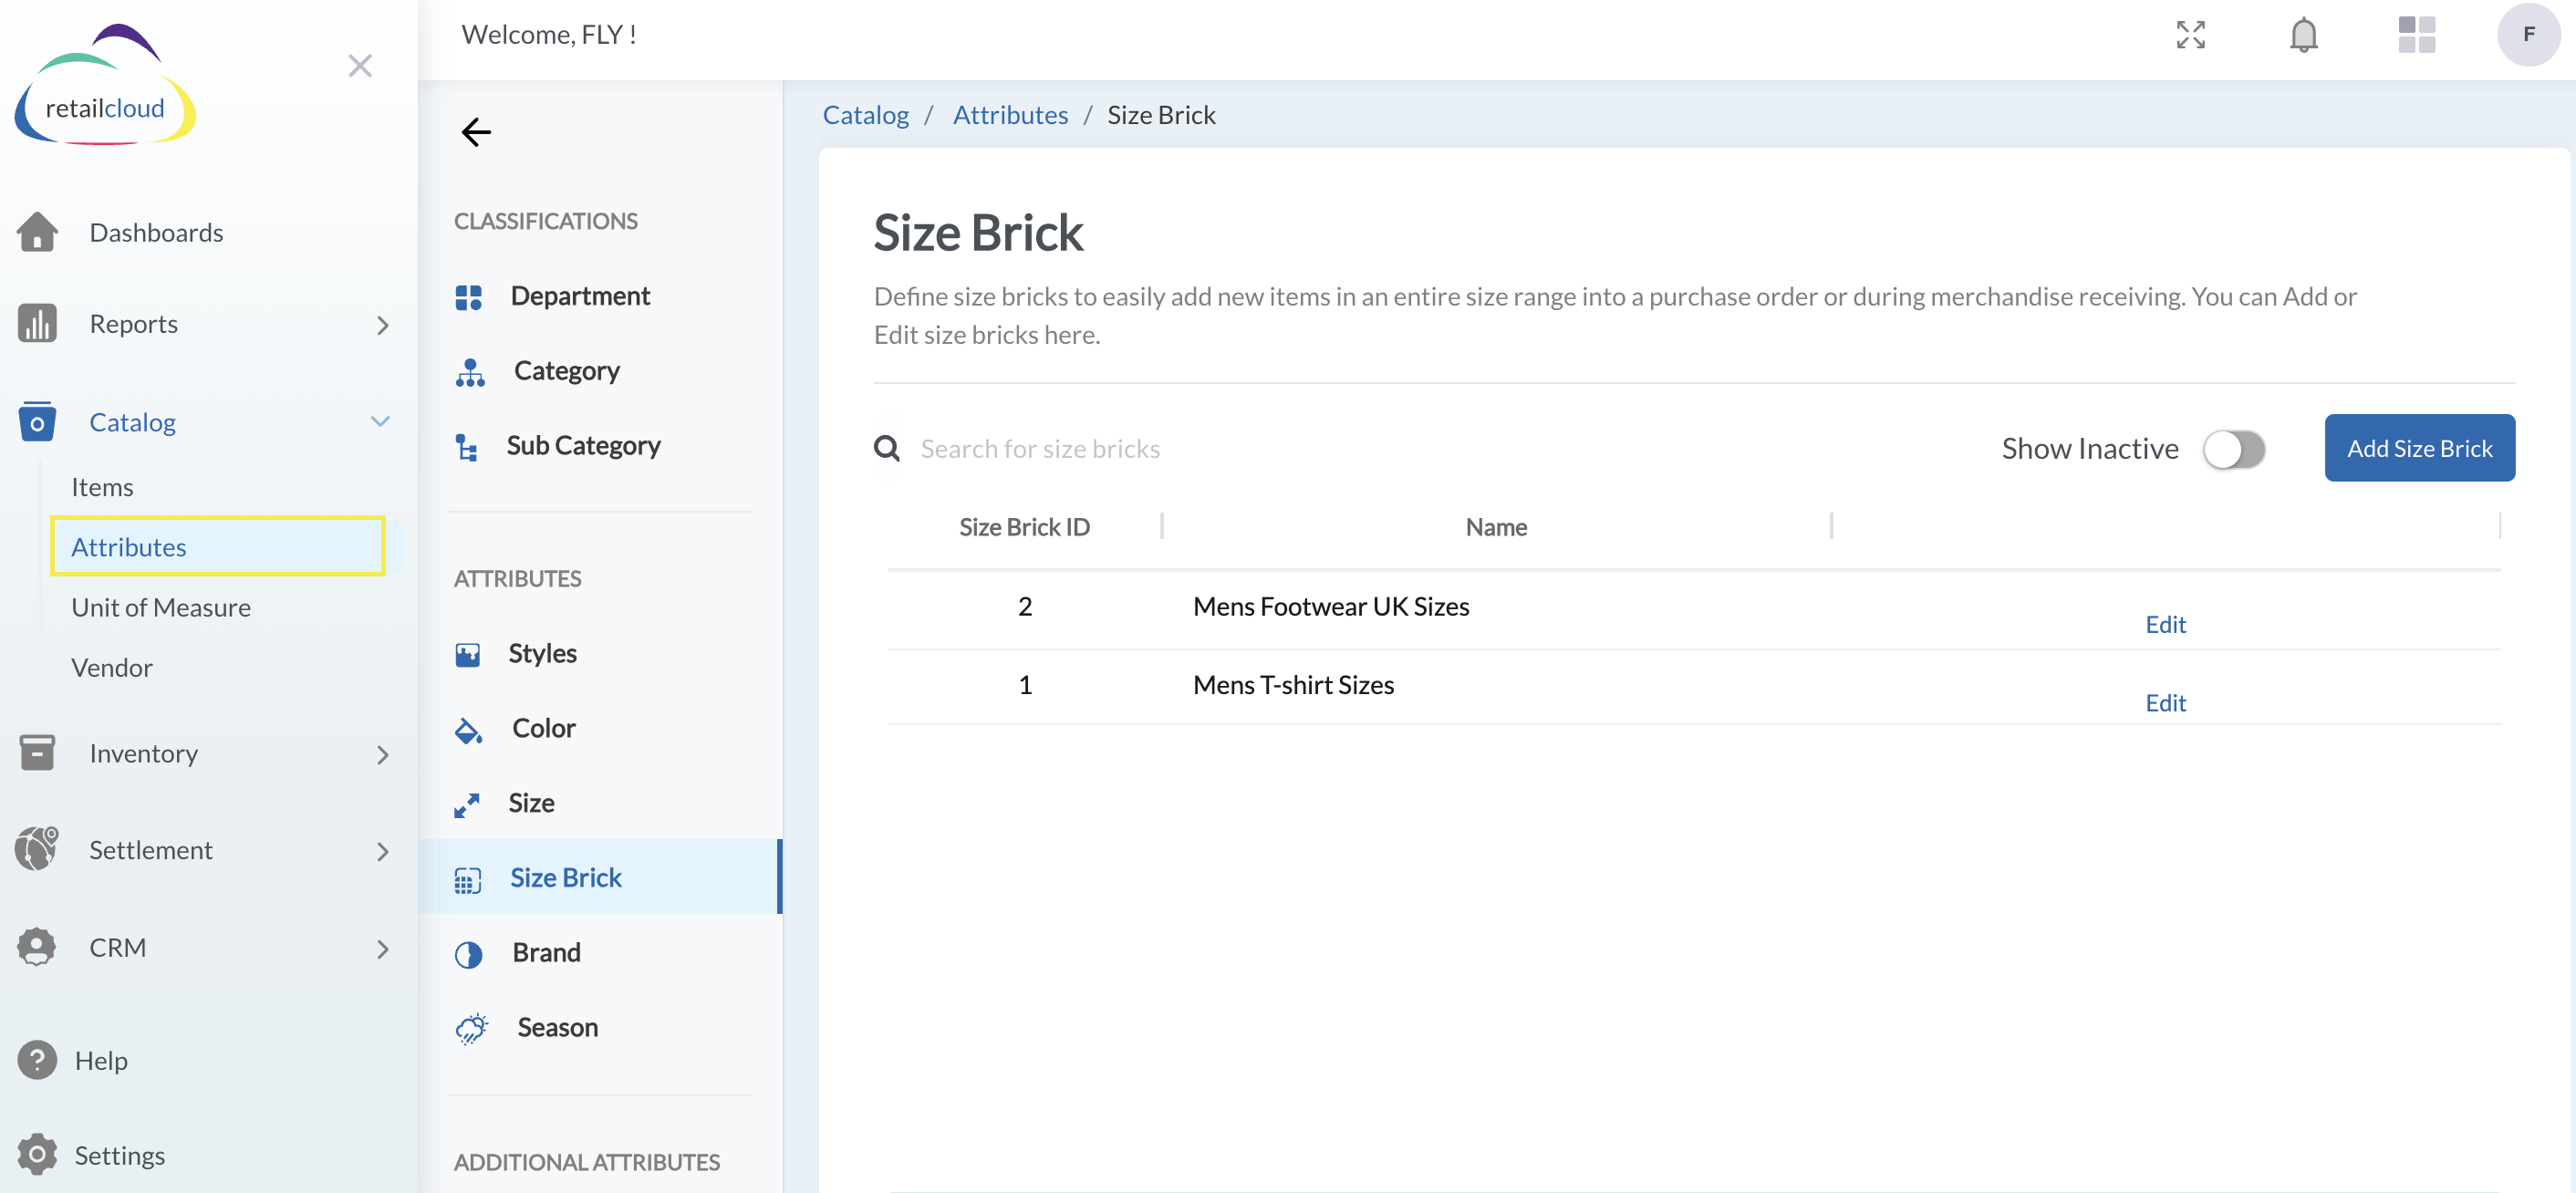The width and height of the screenshot is (2576, 1193).
Task: Expand the Inventory menu chevron
Action: (x=382, y=754)
